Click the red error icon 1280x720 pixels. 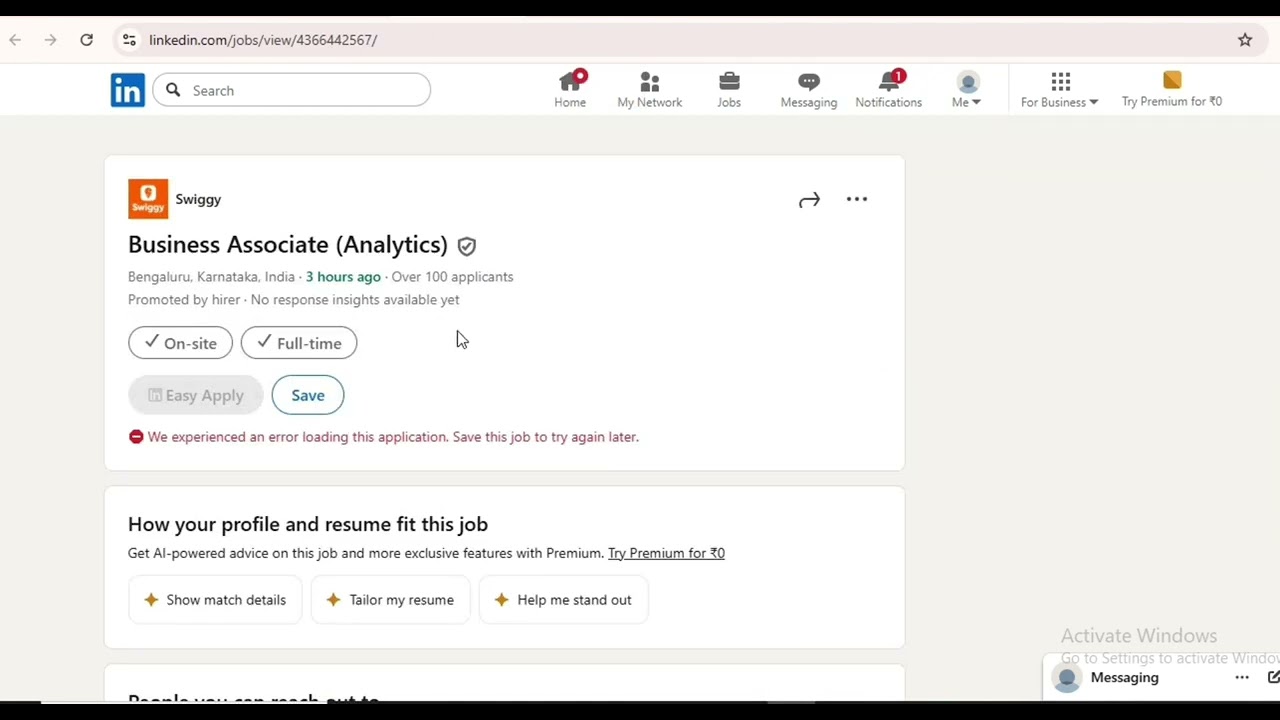[136, 437]
